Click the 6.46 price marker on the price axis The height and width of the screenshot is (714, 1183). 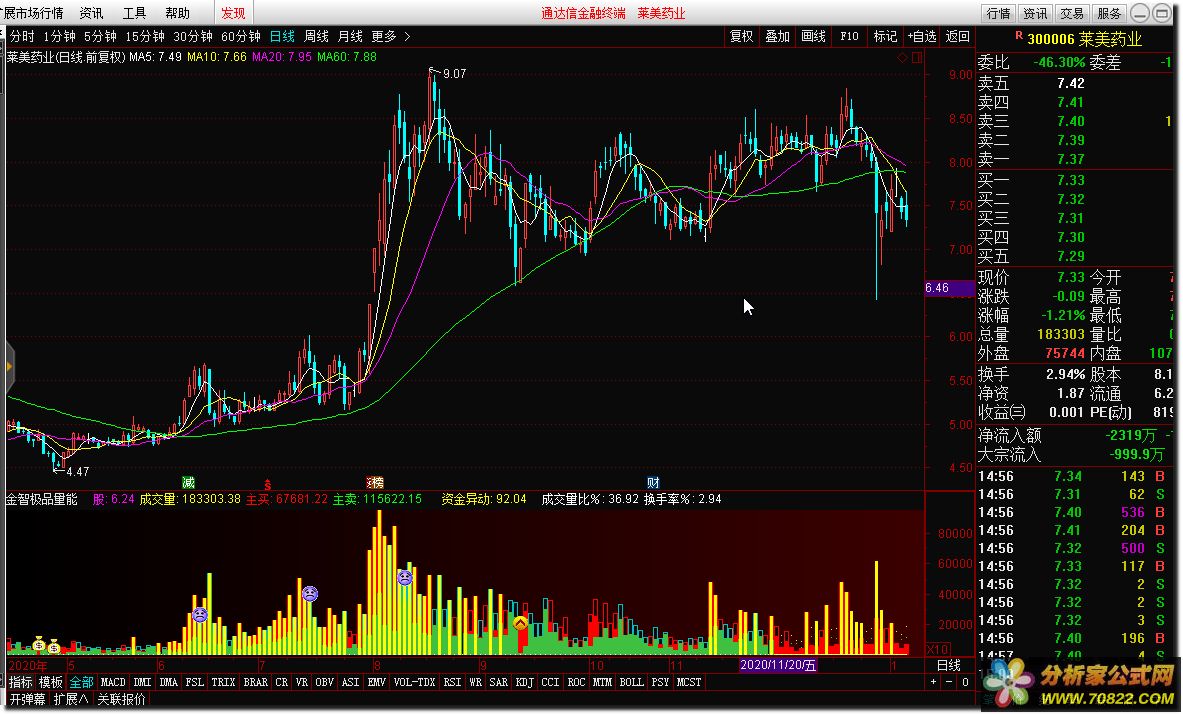coord(950,288)
